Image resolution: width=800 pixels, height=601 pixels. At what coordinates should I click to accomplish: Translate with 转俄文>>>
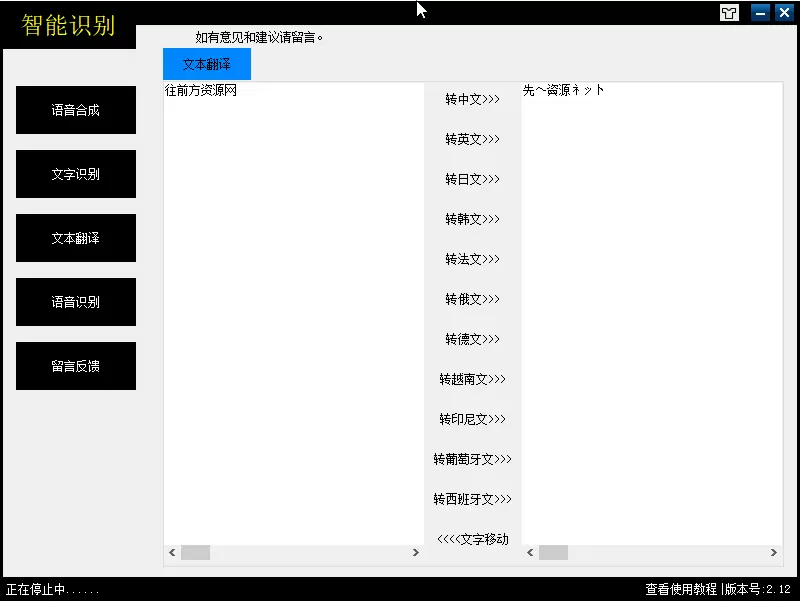coord(472,299)
